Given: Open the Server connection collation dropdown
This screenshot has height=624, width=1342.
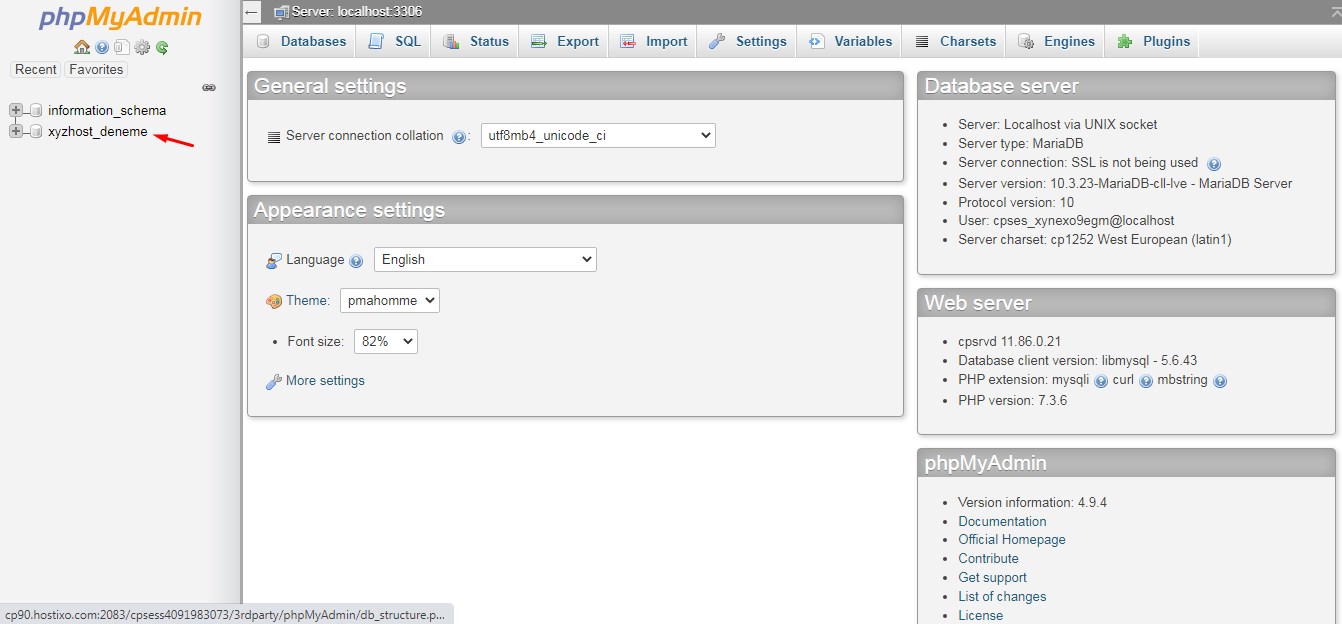Looking at the screenshot, I should [598, 135].
